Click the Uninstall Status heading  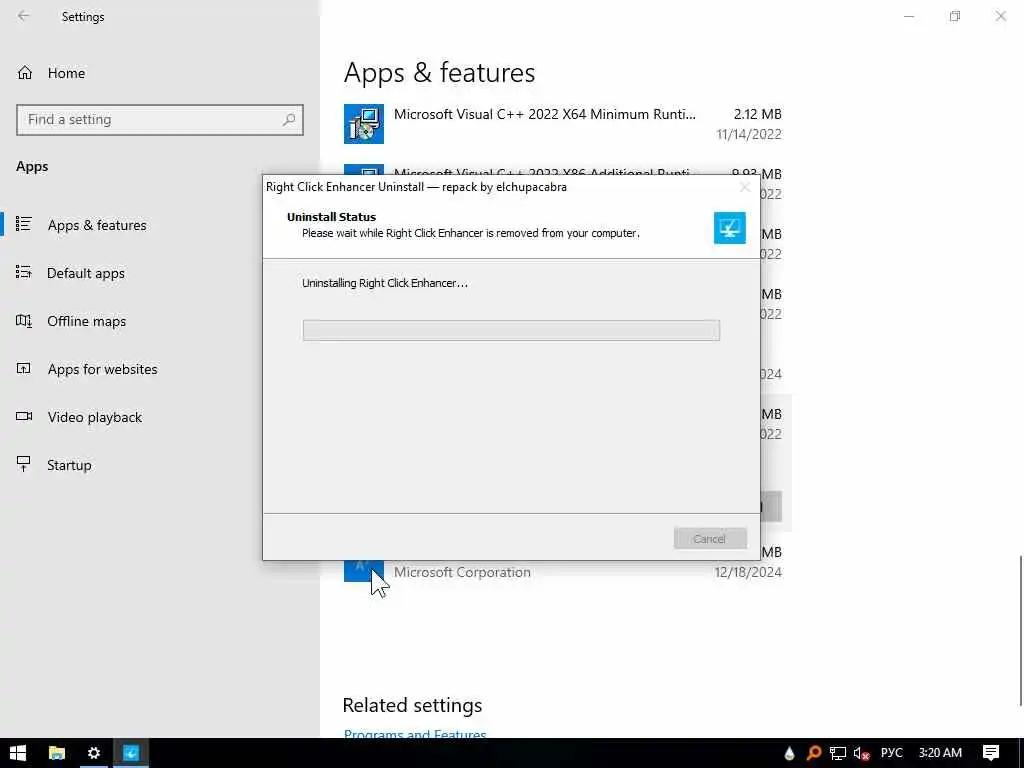(x=331, y=217)
